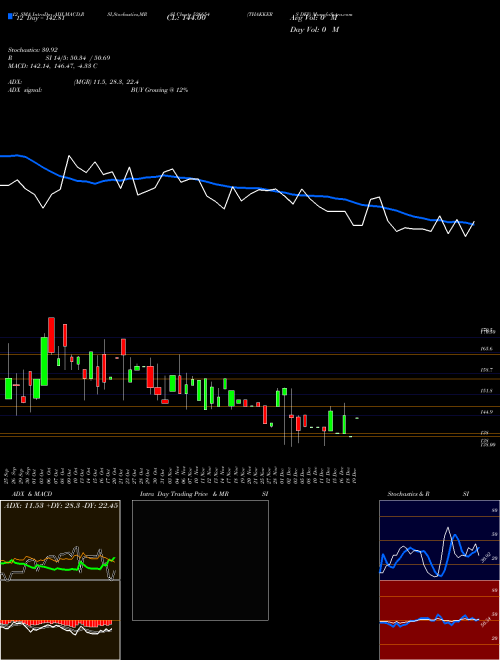
Task: Click the white price line's highest peak
Action: [x=69, y=157]
